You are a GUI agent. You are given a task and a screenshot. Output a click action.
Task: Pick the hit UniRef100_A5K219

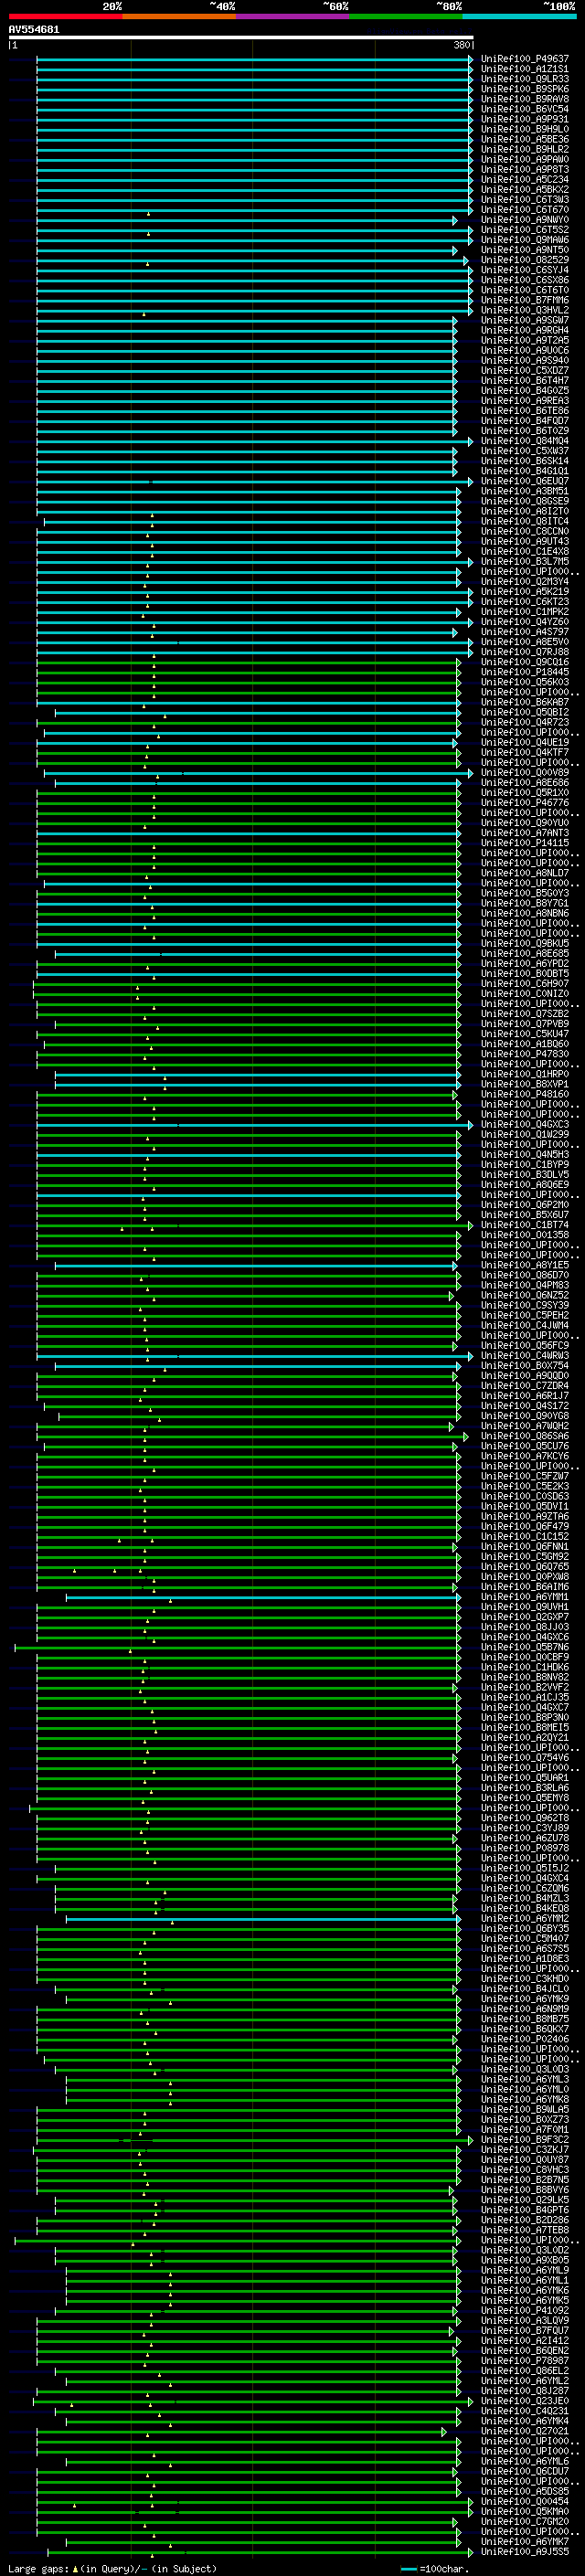coord(525,592)
